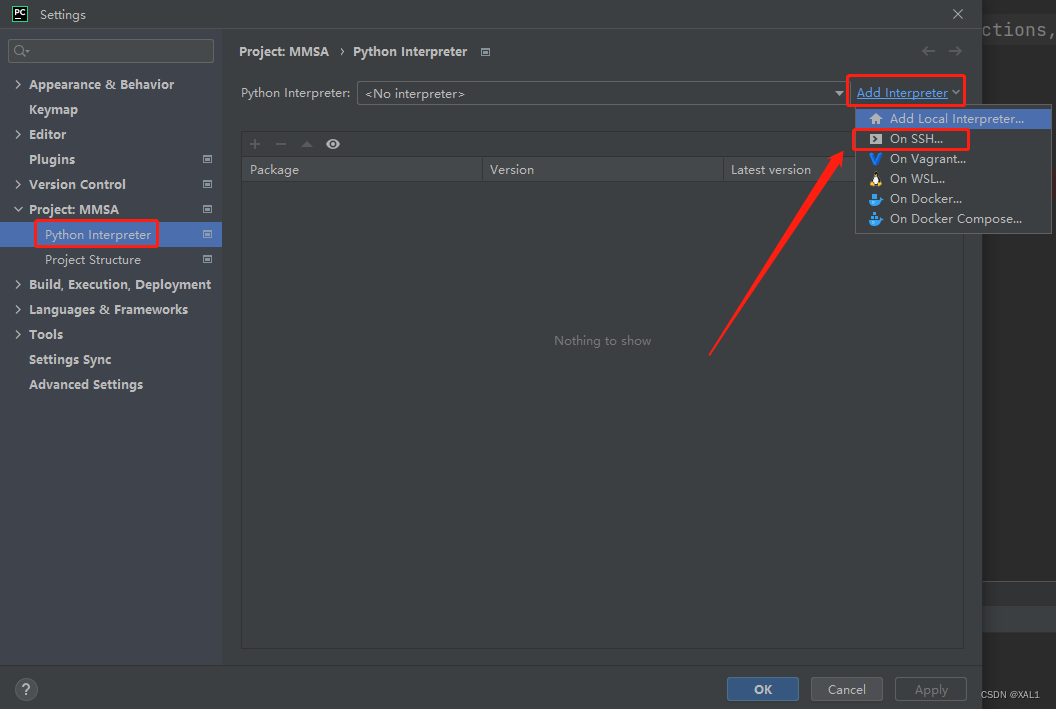The width and height of the screenshot is (1056, 709).
Task: Expand Build, Execution, Deployment section
Action: click(18, 285)
